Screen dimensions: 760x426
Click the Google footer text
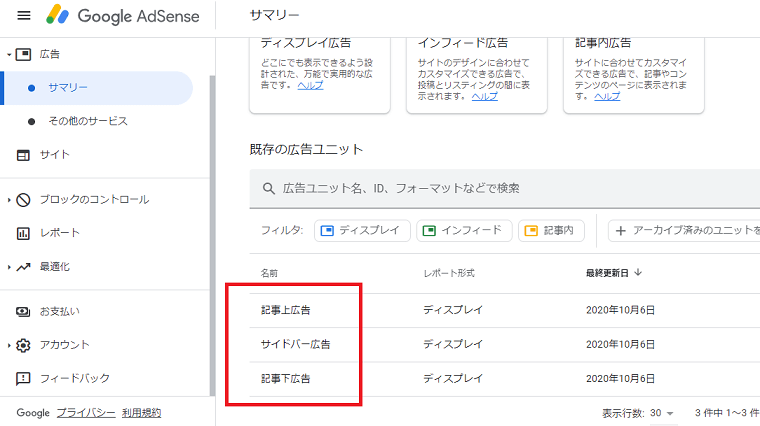pos(33,413)
